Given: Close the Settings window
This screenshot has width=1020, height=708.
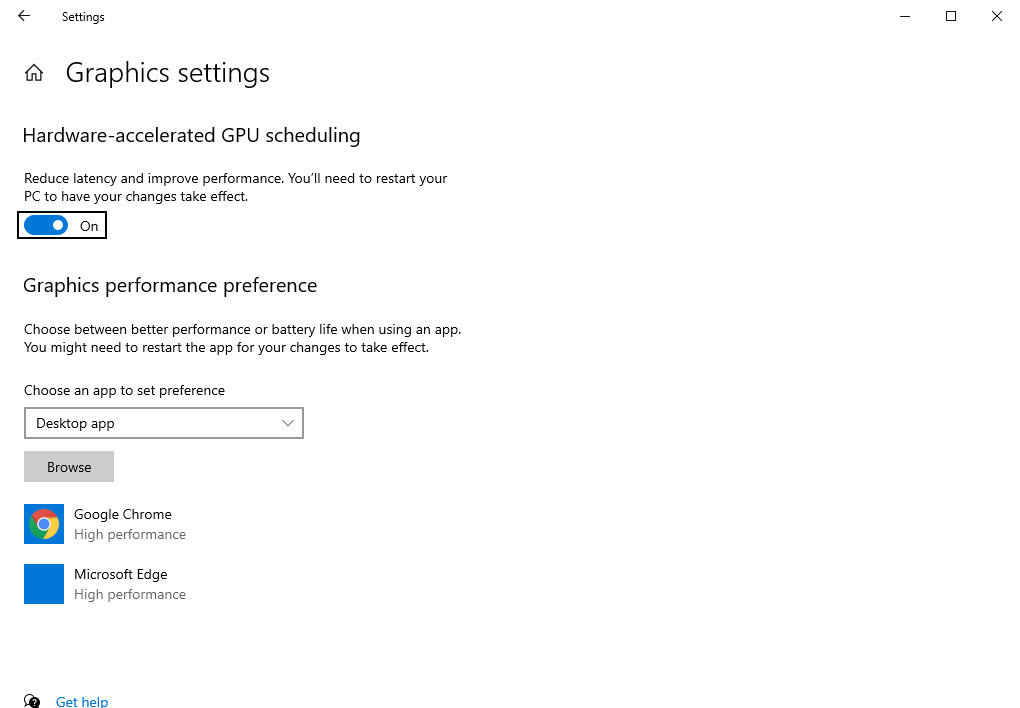Looking at the screenshot, I should click(x=997, y=16).
